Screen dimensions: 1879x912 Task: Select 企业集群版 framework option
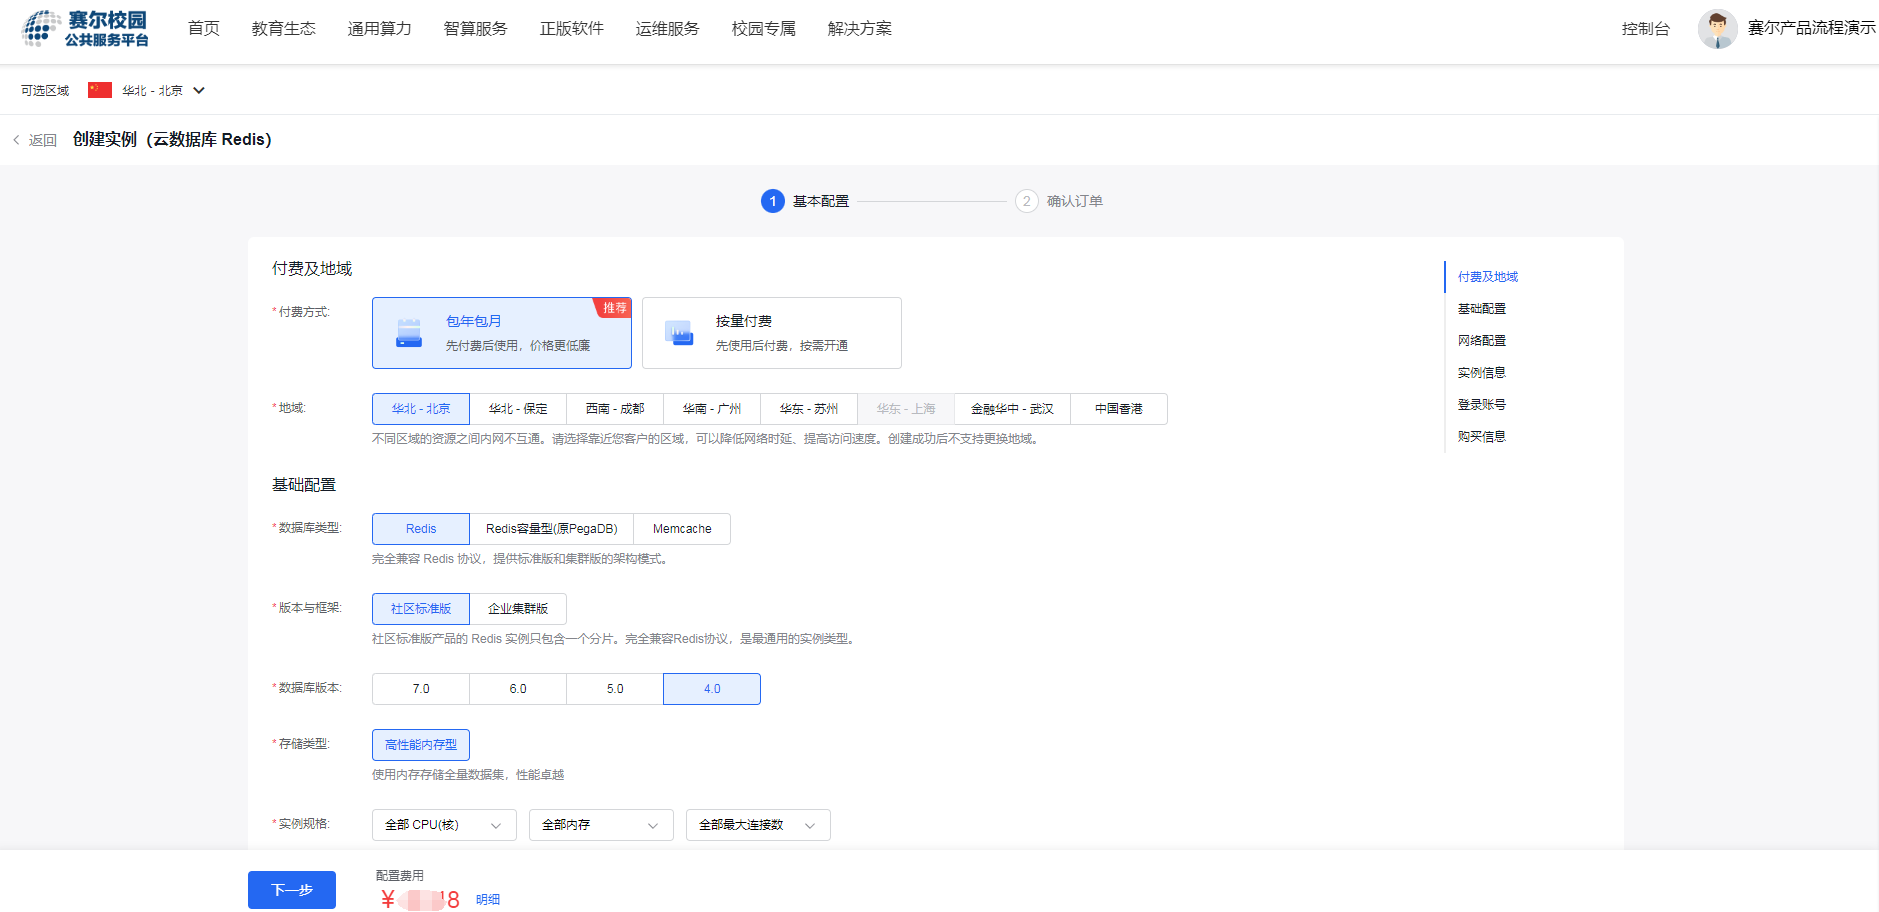(518, 609)
